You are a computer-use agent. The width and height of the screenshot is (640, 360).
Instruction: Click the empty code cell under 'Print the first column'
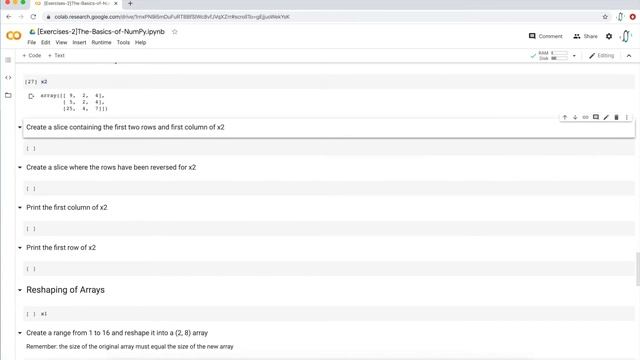point(329,229)
